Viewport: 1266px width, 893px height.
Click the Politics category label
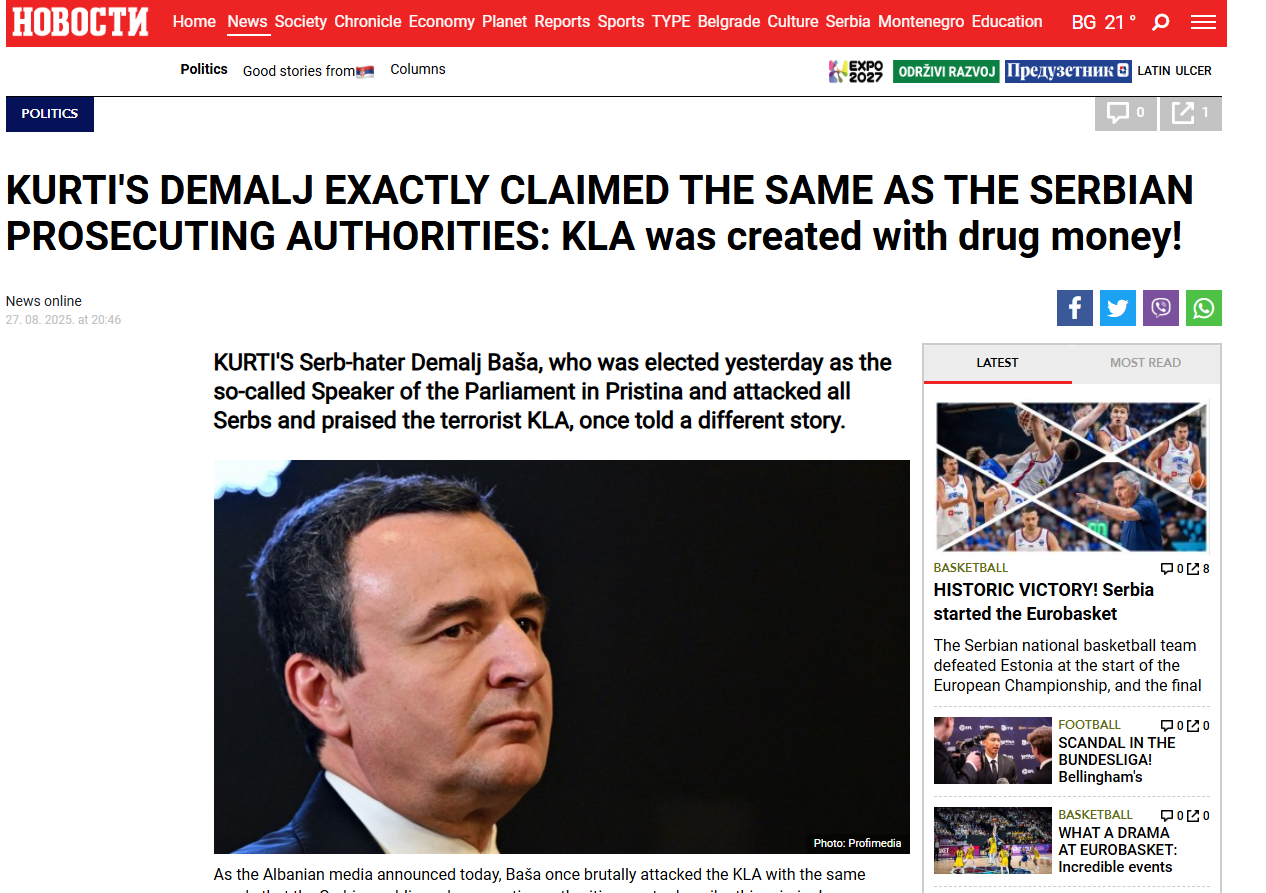50,114
